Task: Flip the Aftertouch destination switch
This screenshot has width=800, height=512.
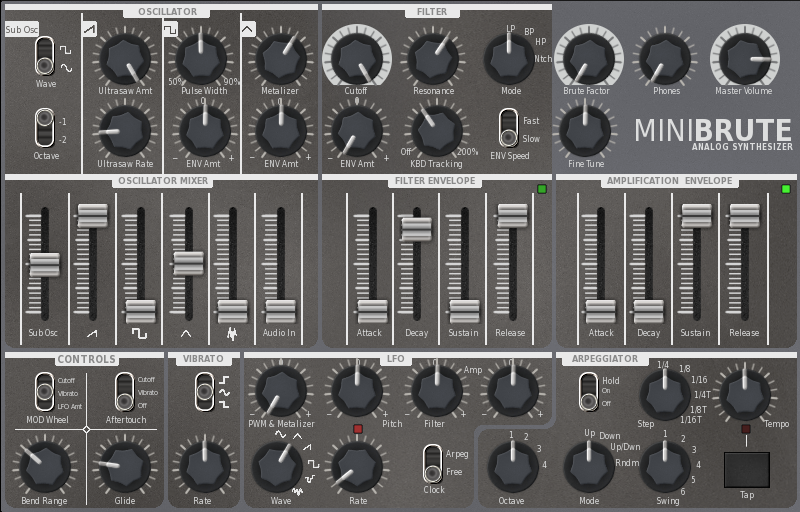Action: 124,392
